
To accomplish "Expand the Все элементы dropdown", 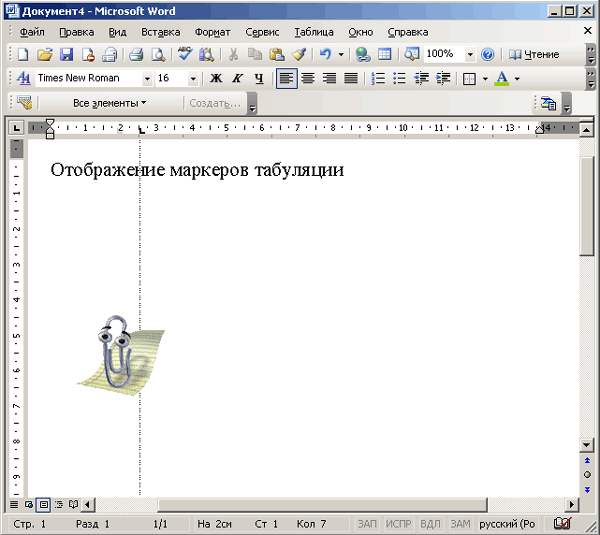I will (109, 103).
